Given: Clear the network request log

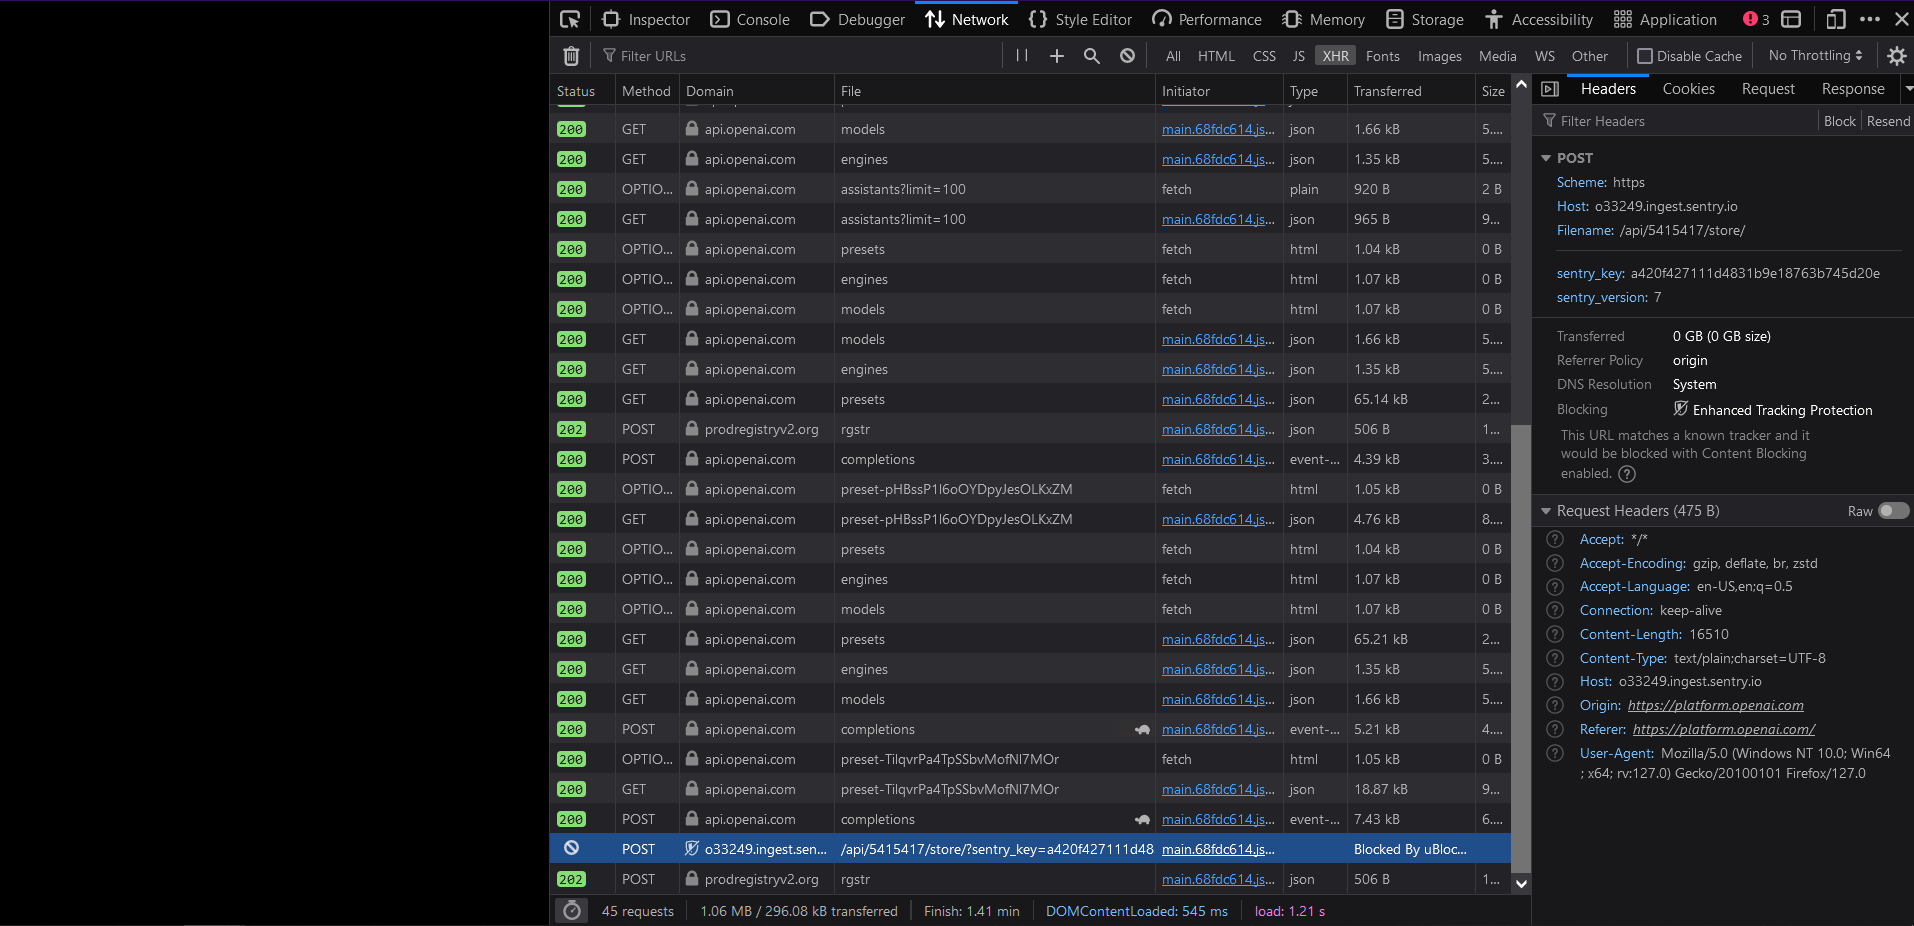Looking at the screenshot, I should click(x=571, y=56).
